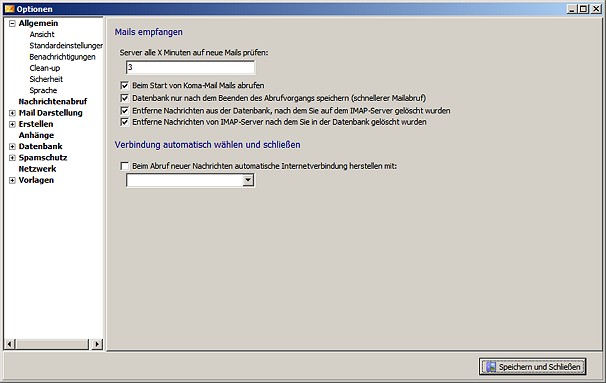Close the Optionen window
Screen dimensions: 606x383
pyautogui.click(x=596, y=9)
